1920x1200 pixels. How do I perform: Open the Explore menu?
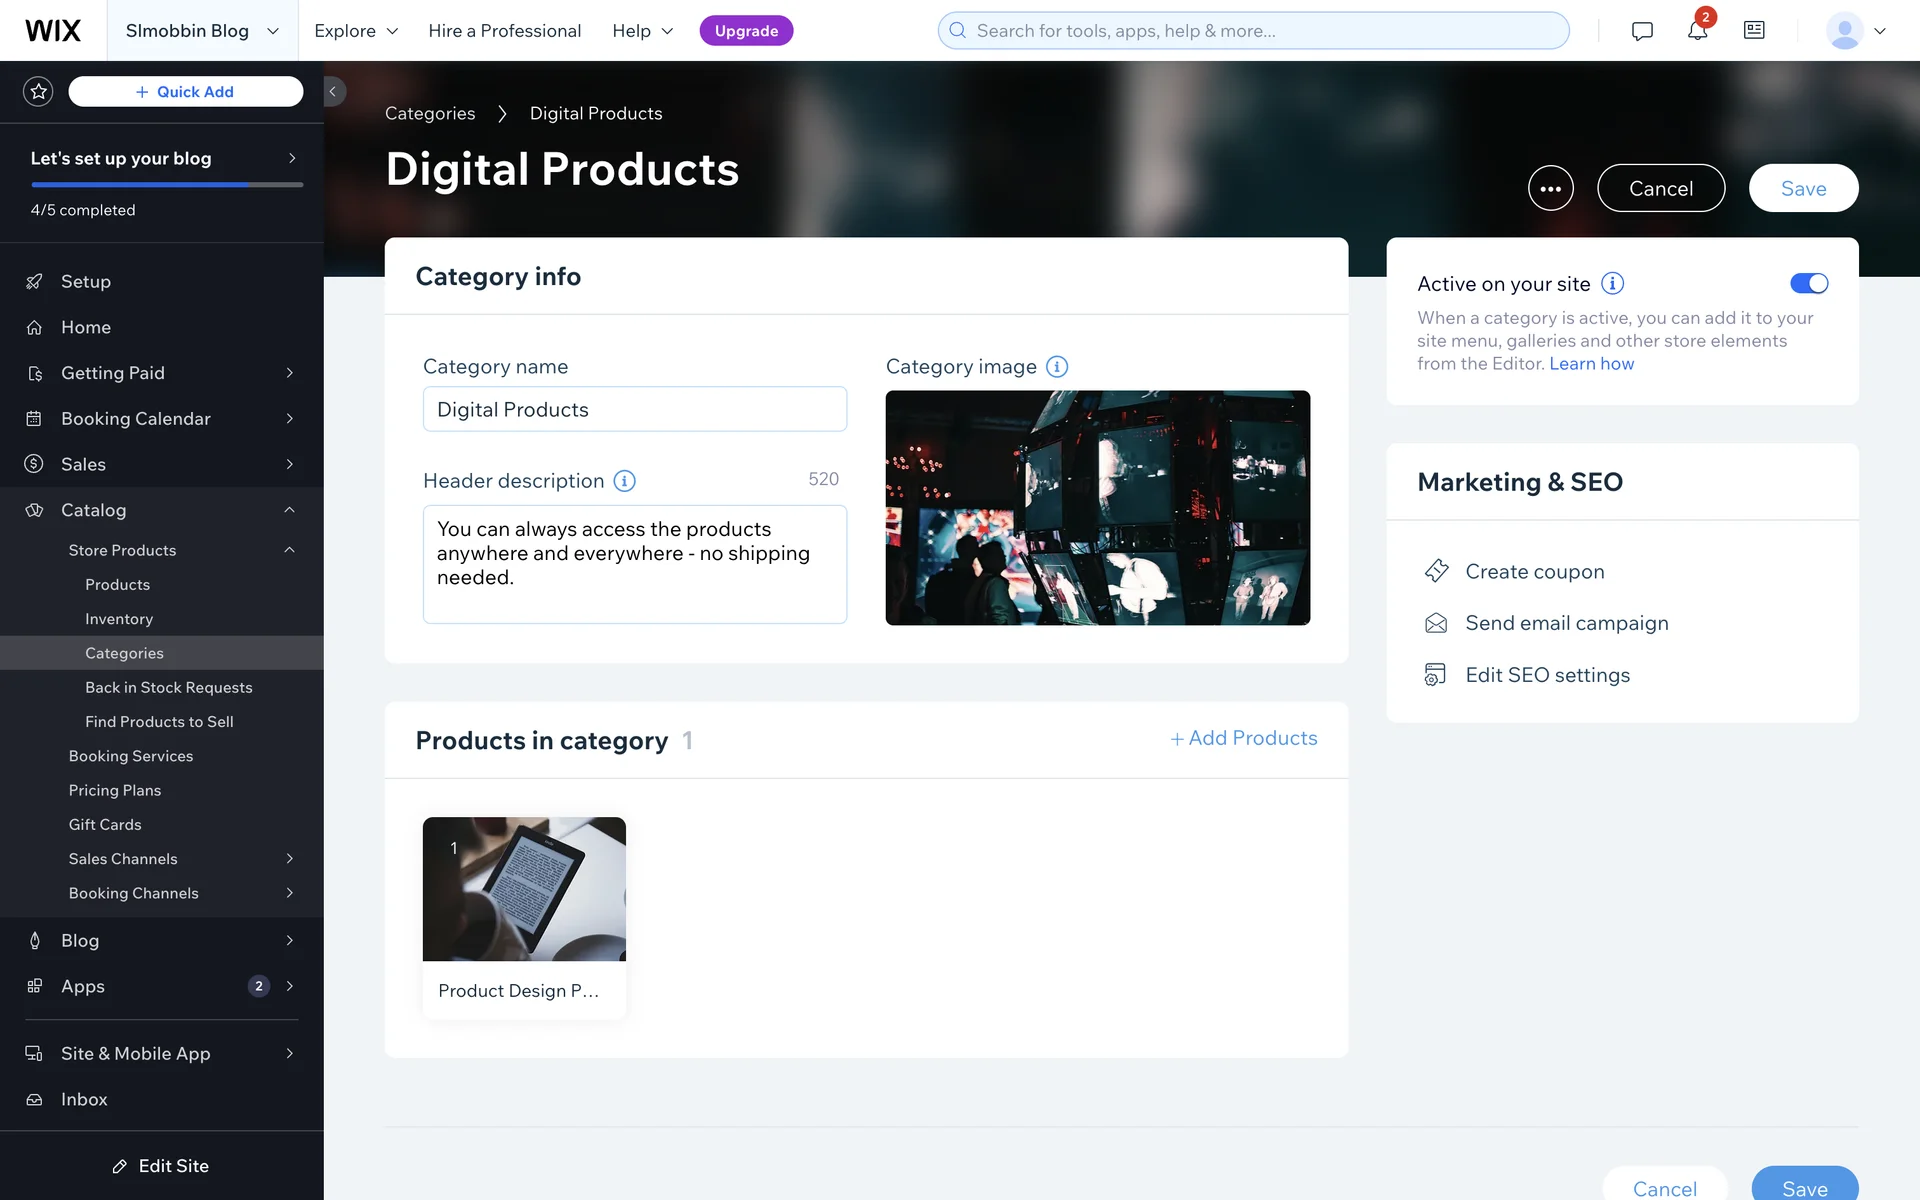[x=356, y=31]
